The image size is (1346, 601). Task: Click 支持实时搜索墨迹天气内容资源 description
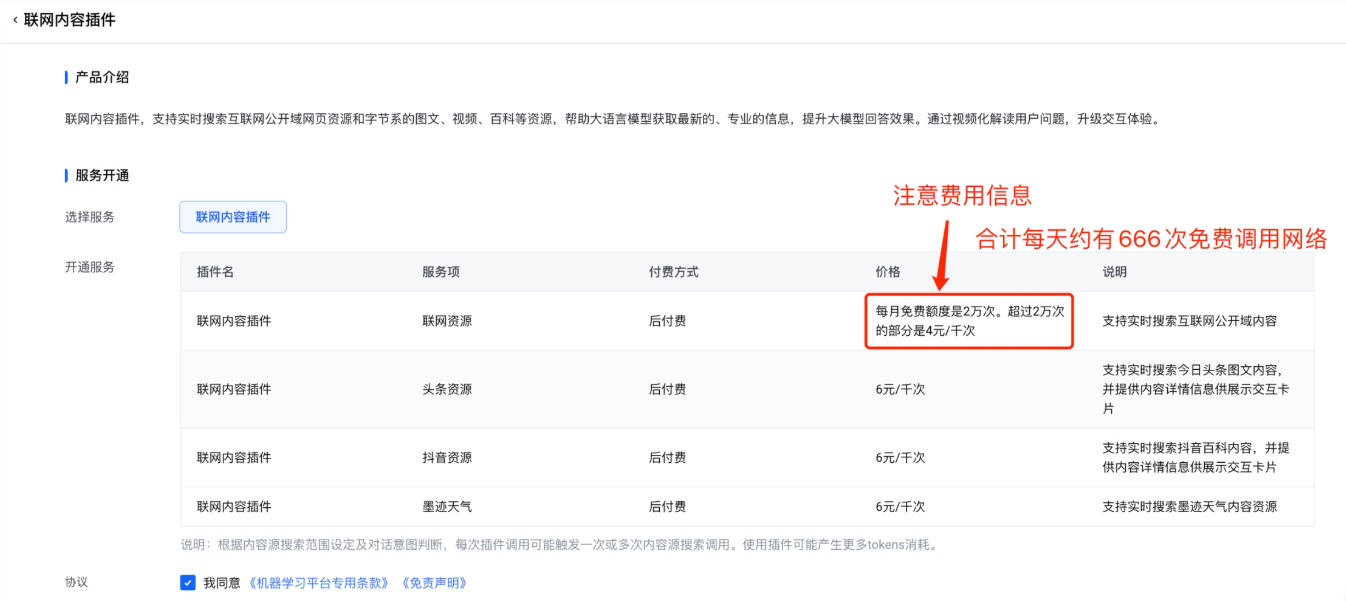click(1189, 507)
